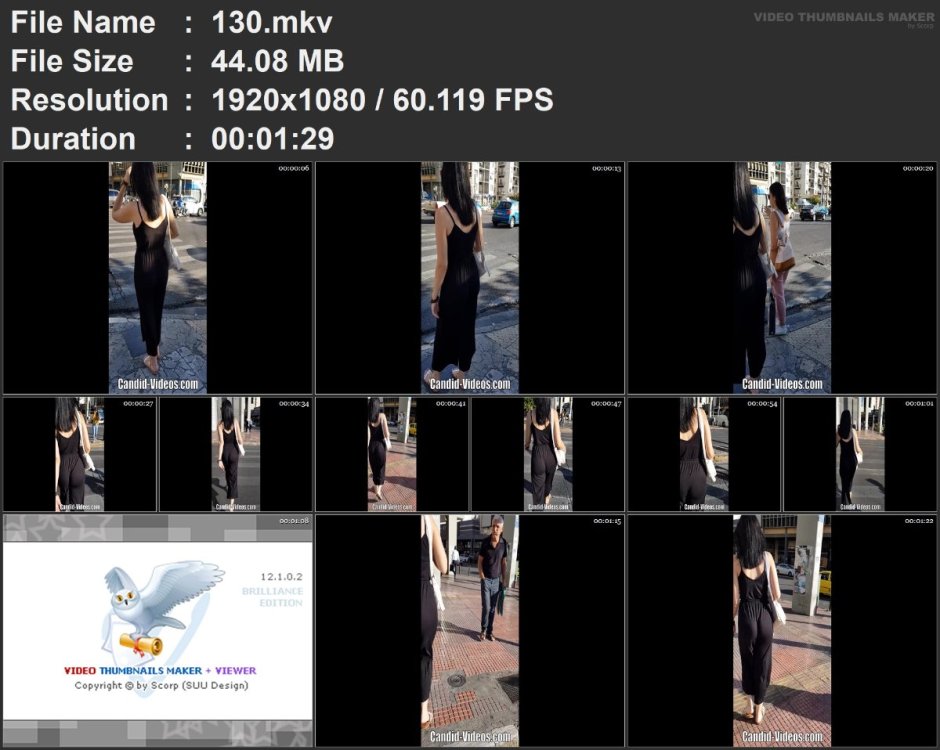Select the small thumbnail at 00:01:01

(x=860, y=454)
